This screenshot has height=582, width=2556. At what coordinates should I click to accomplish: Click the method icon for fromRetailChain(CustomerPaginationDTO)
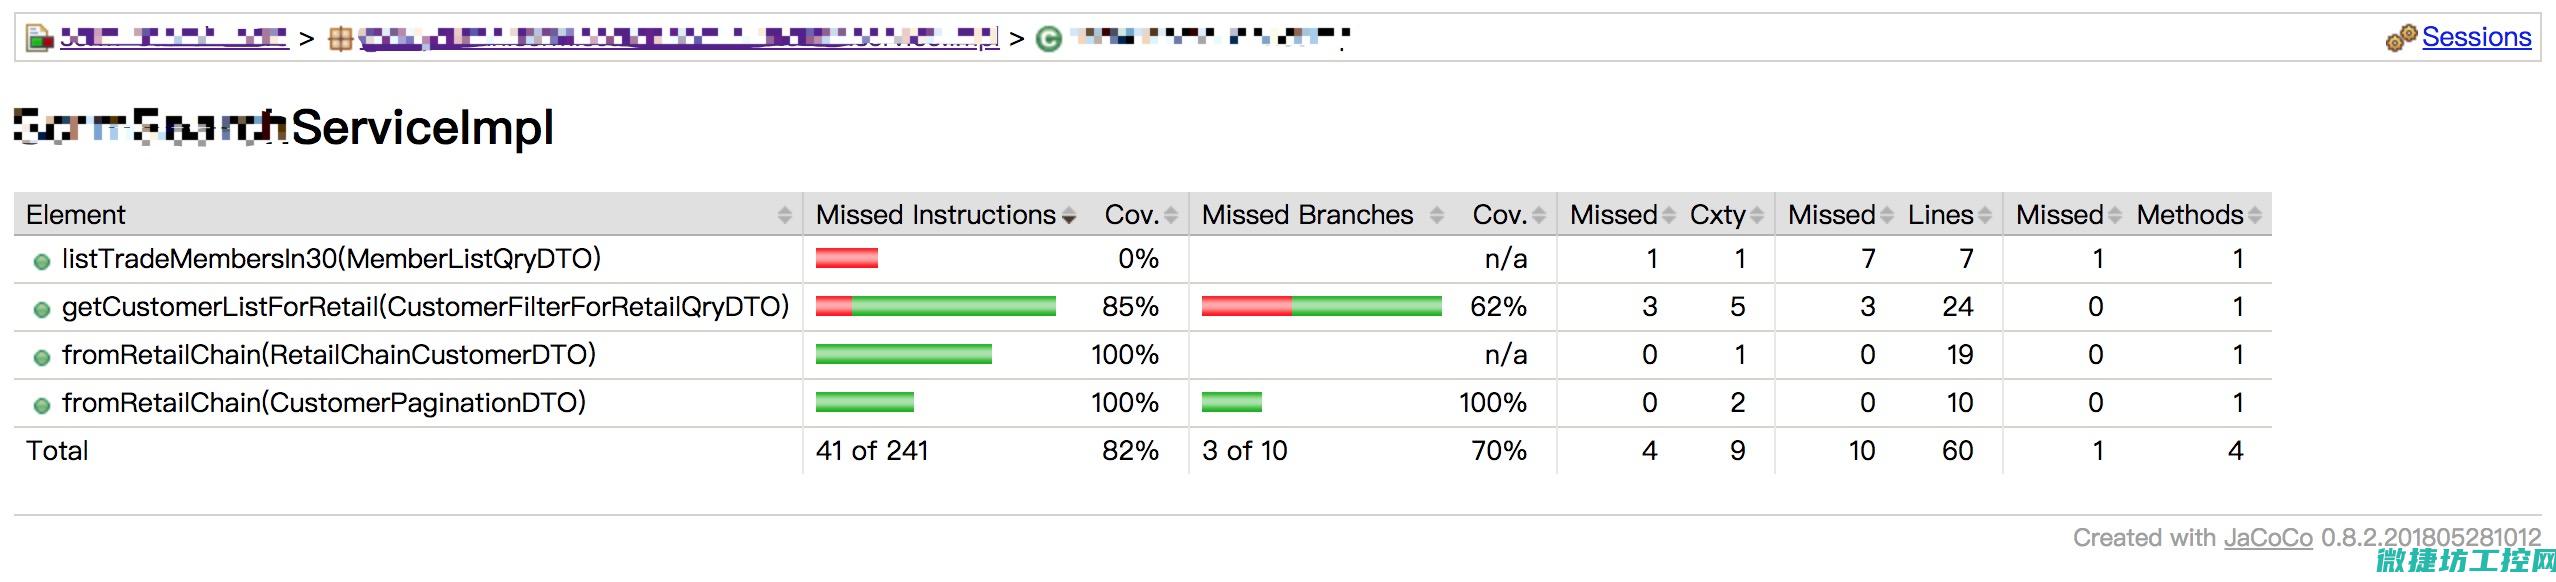coord(42,405)
